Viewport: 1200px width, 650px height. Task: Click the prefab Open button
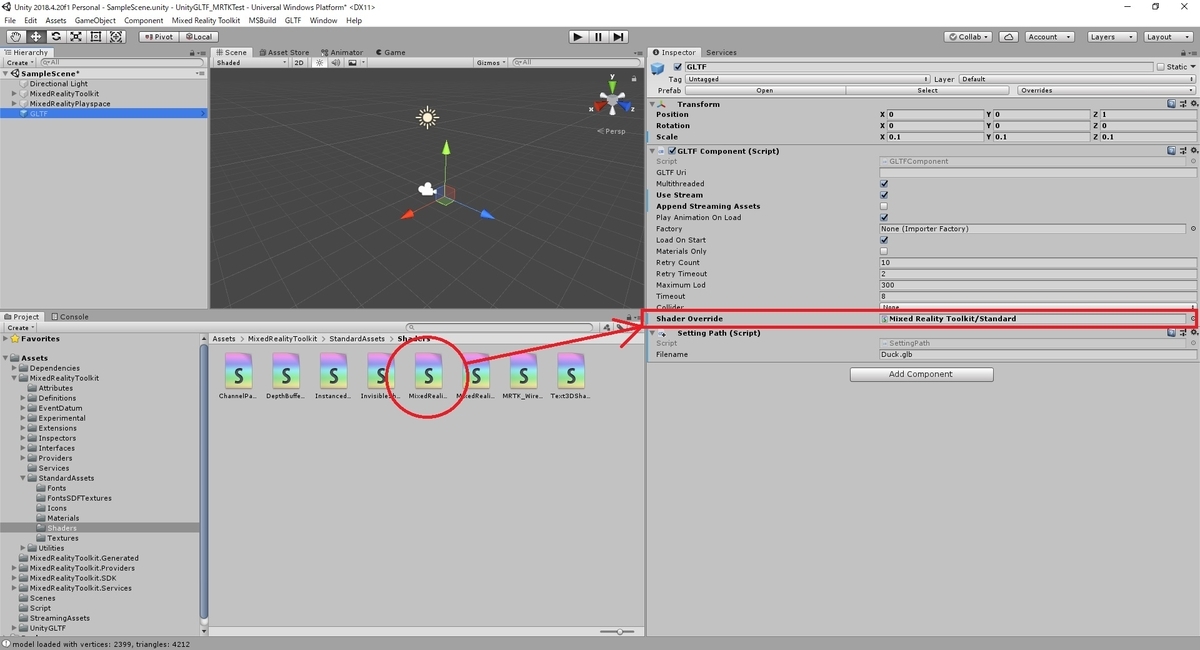[x=764, y=90]
